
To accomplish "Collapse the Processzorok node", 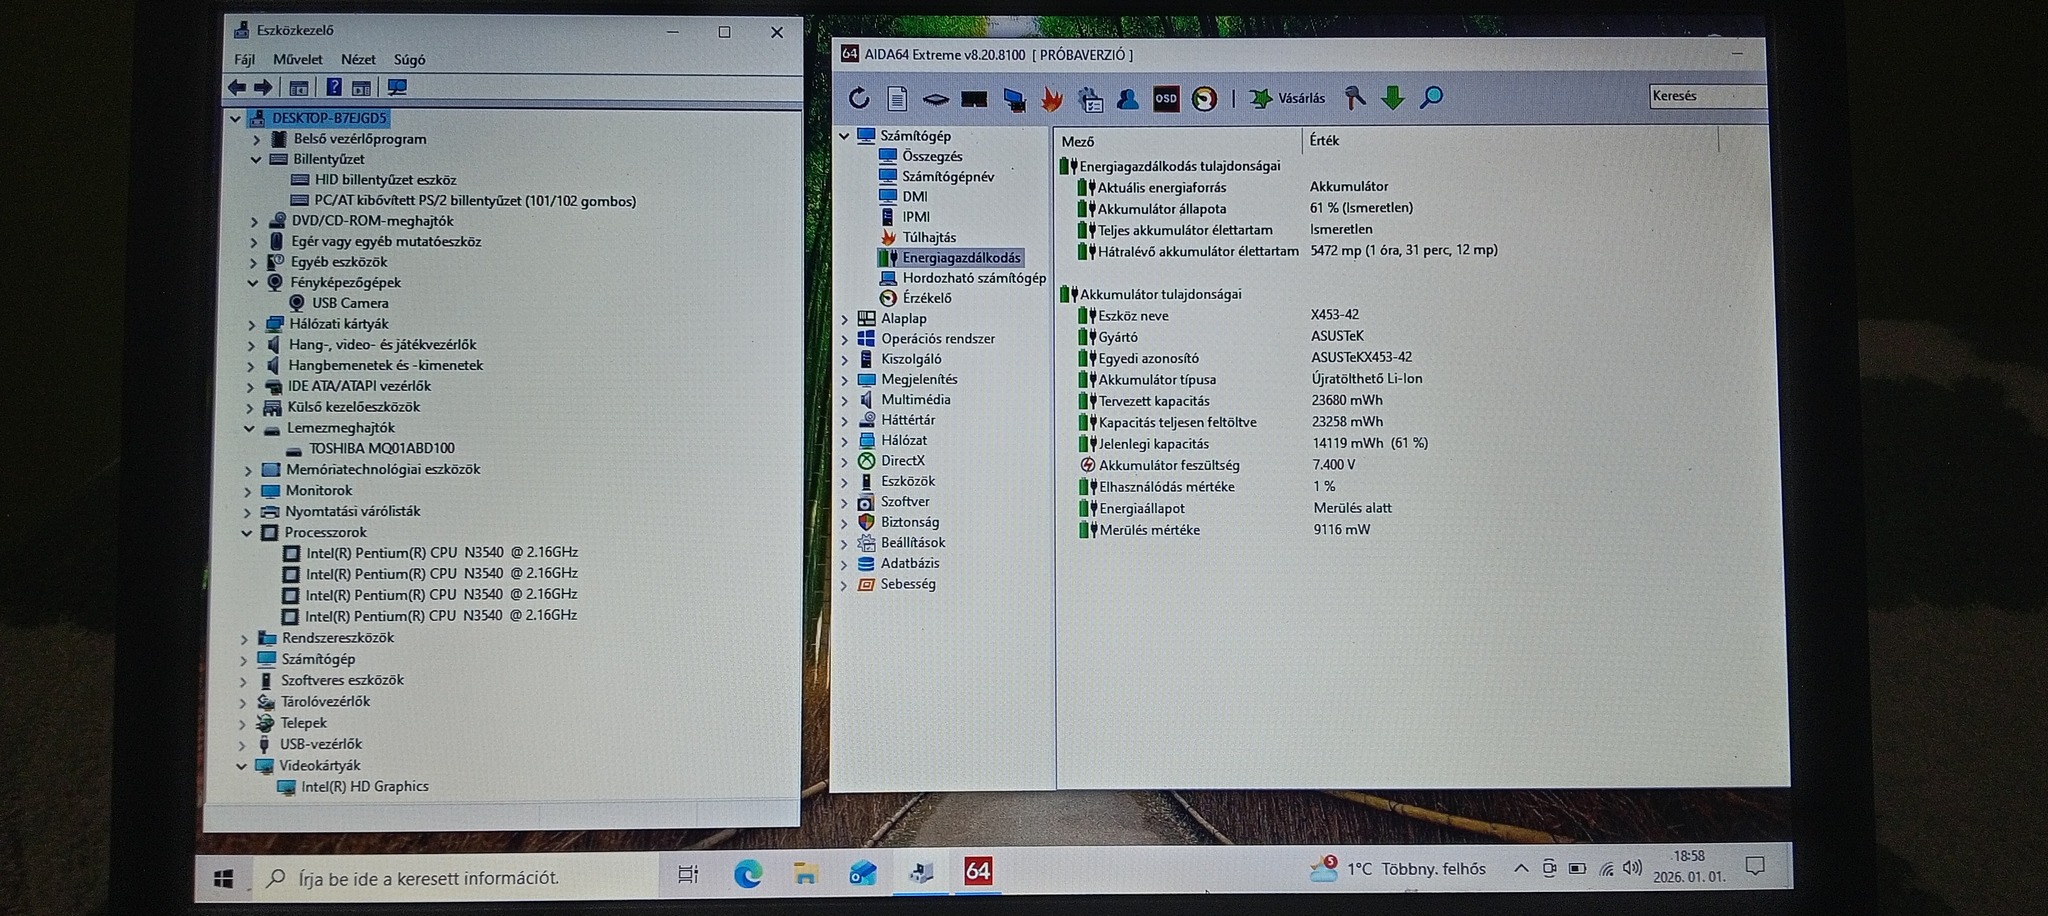I will click(246, 533).
